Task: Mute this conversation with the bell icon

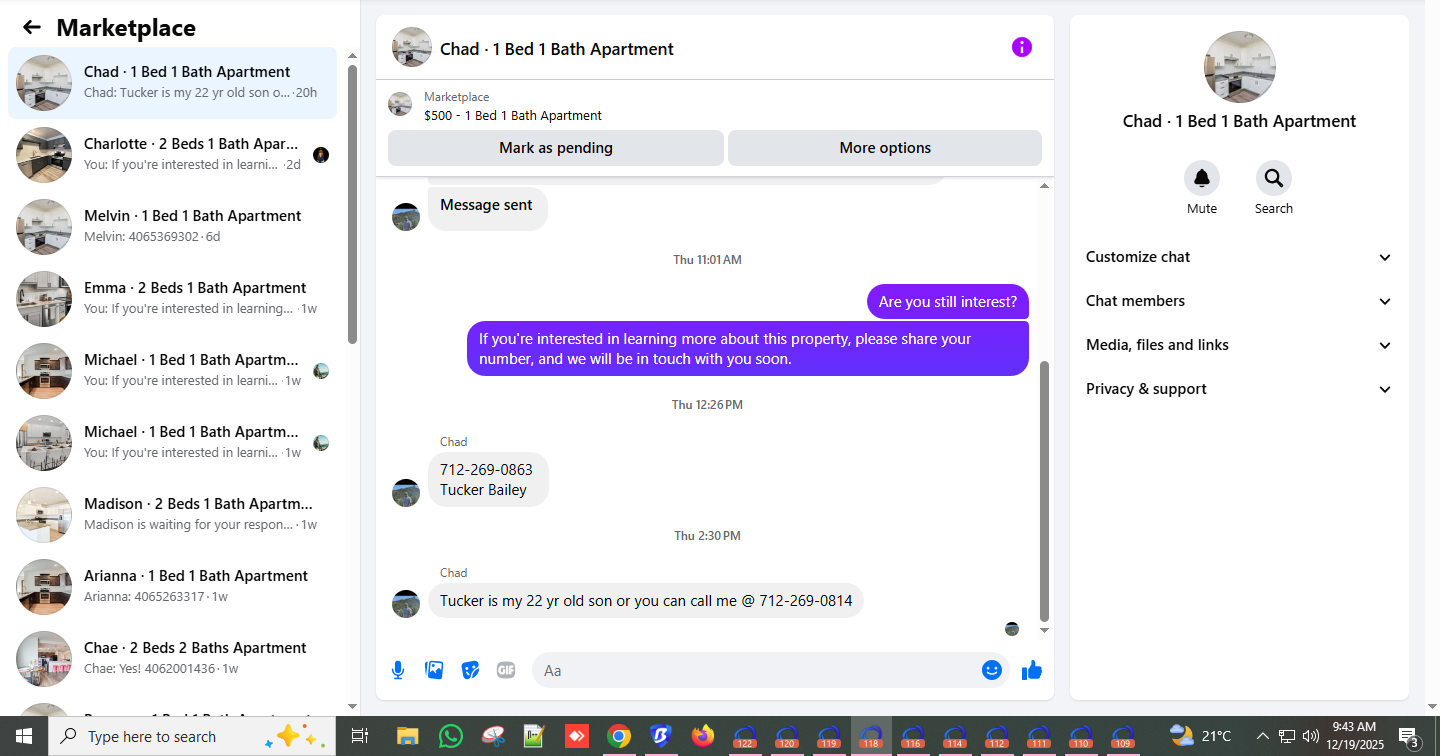Action: point(1202,178)
